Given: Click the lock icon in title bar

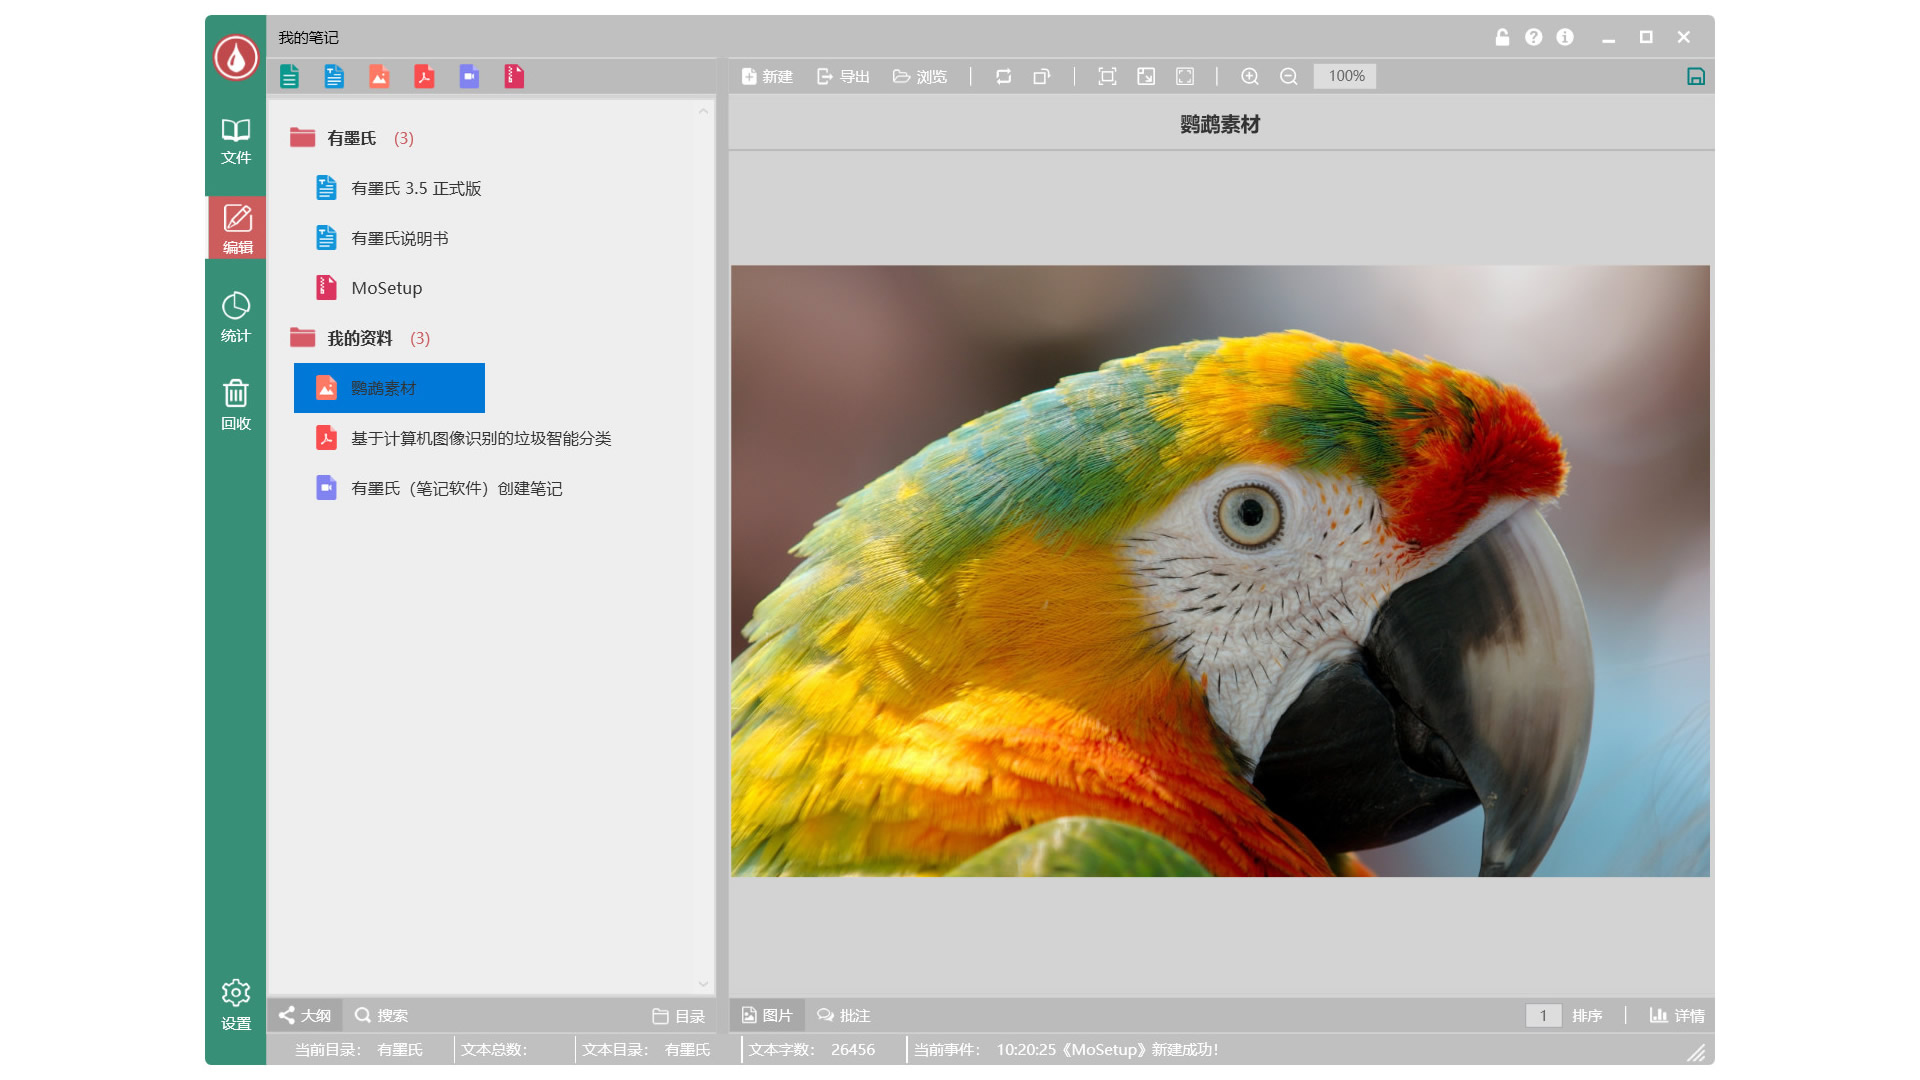Looking at the screenshot, I should tap(1502, 37).
